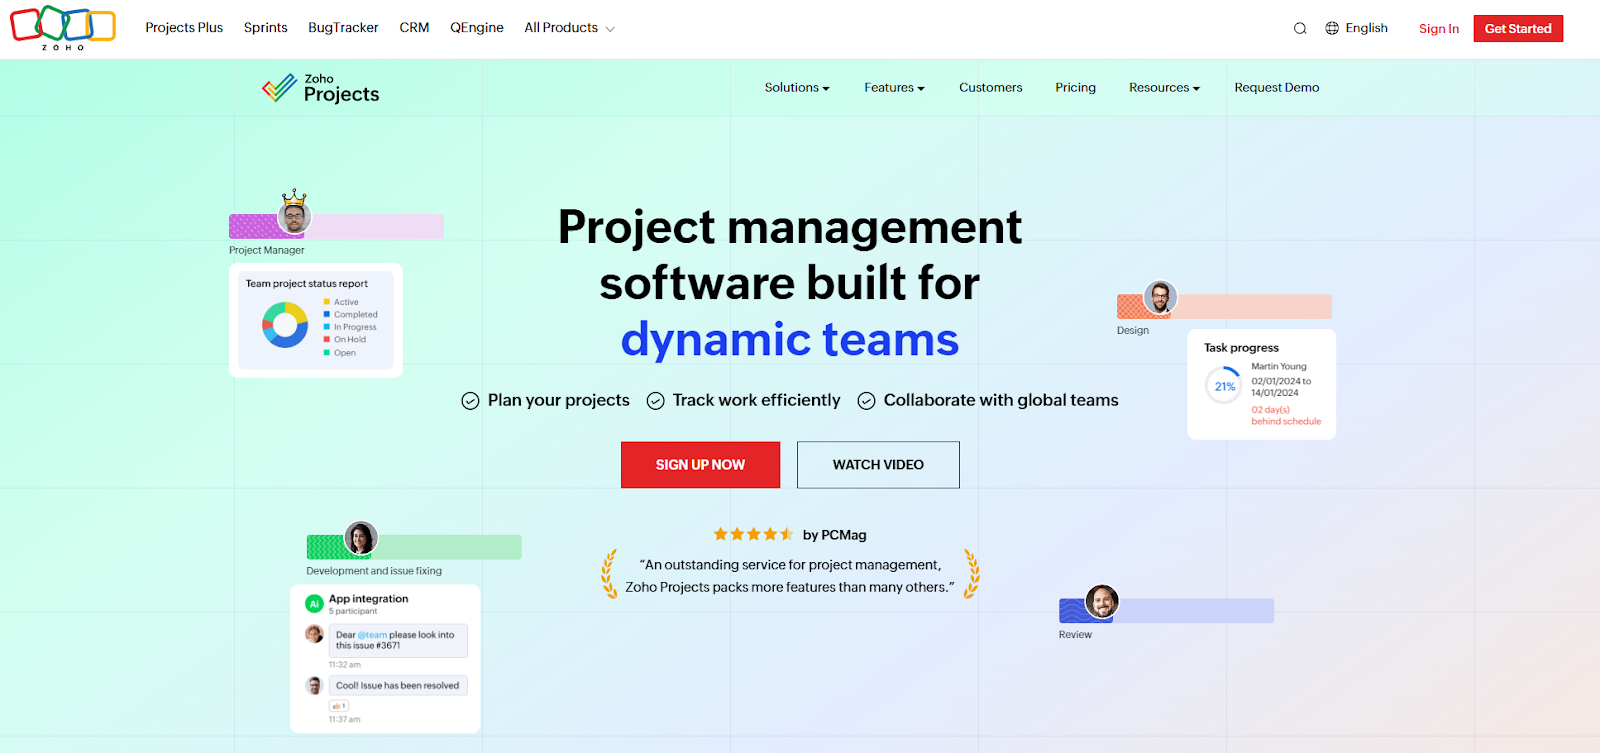Viewport: 1600px width, 753px height.
Task: Expand the All Products dropdown
Action: click(569, 28)
